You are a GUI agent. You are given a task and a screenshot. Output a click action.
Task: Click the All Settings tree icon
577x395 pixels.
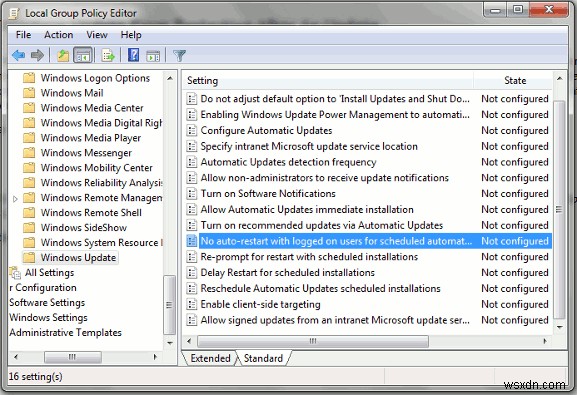[15, 272]
